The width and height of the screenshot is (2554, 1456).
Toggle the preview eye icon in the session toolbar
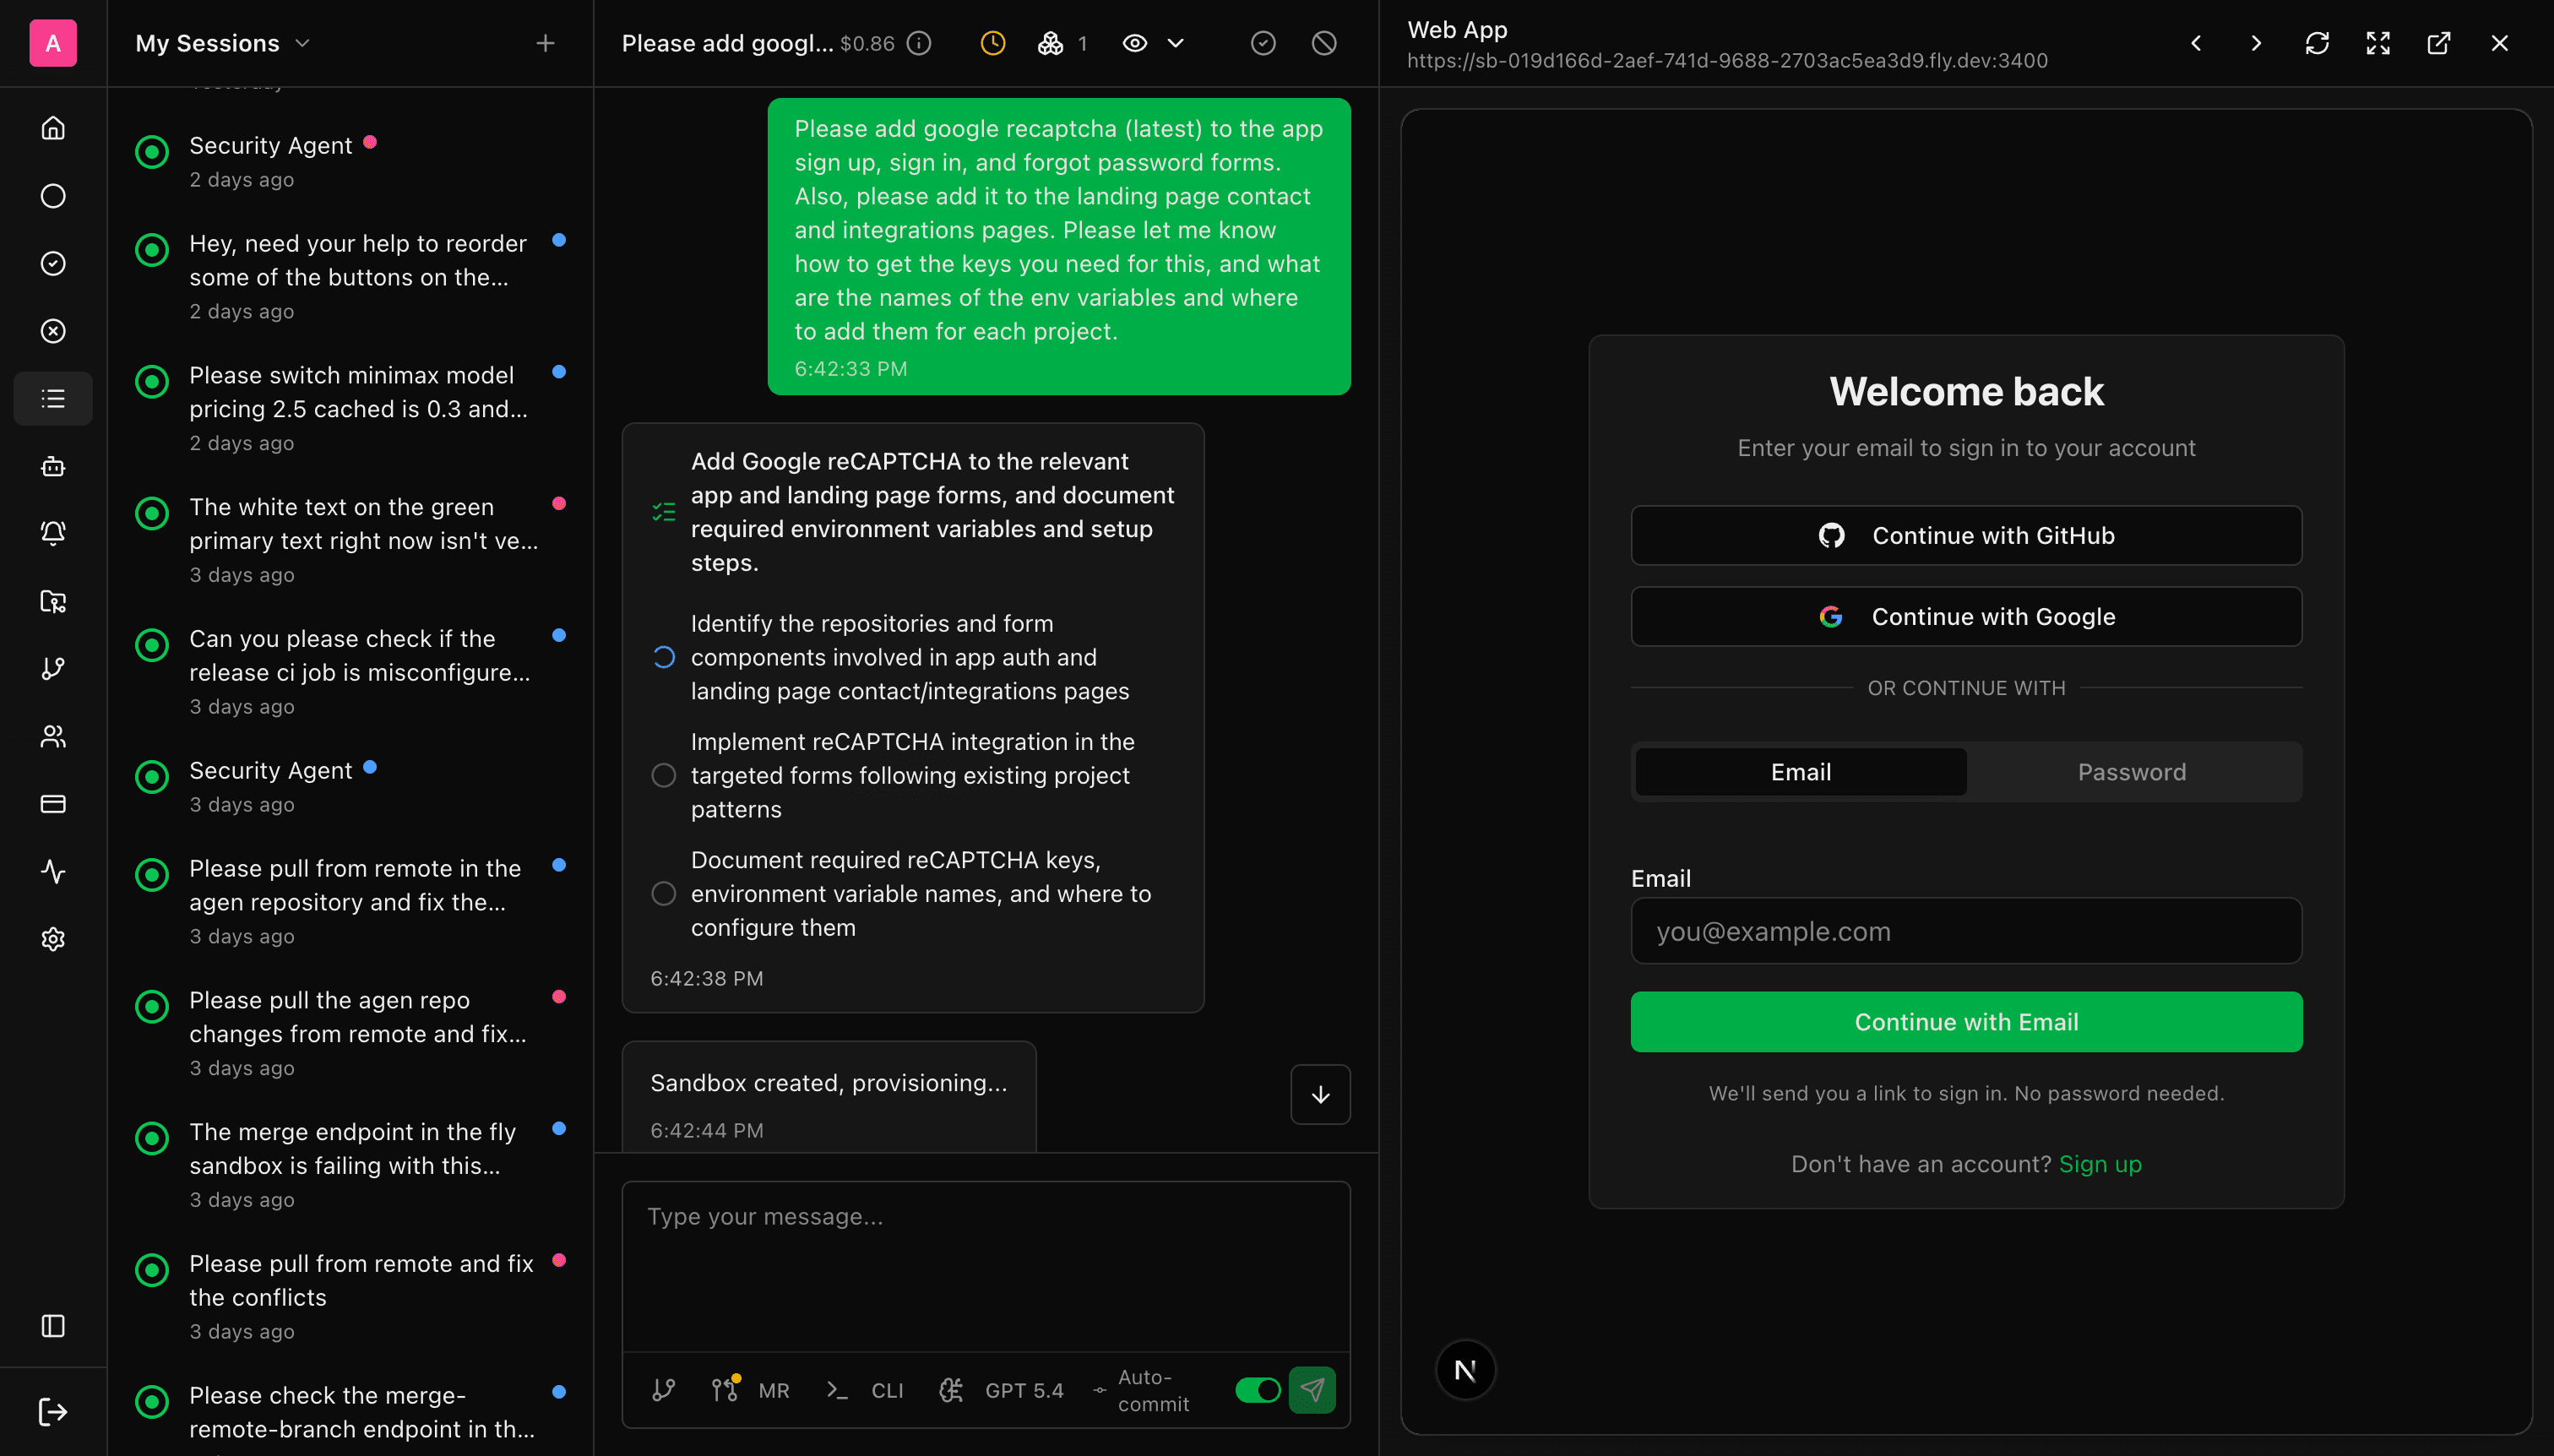pyautogui.click(x=1133, y=43)
